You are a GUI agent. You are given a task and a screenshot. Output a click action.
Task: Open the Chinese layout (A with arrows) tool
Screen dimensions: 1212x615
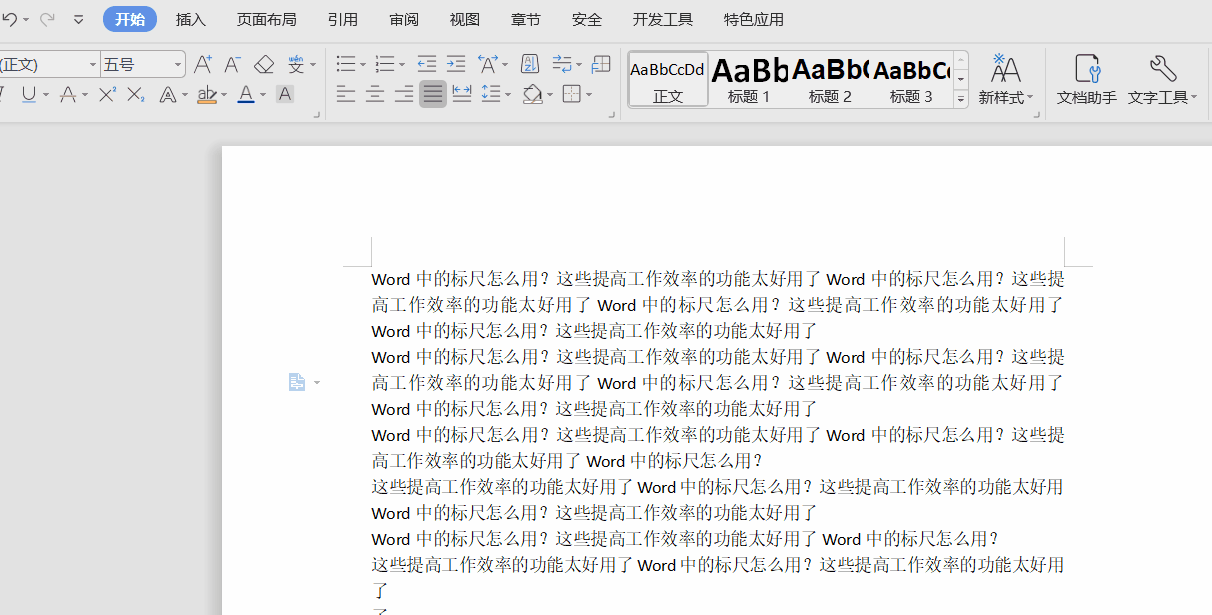click(x=488, y=64)
